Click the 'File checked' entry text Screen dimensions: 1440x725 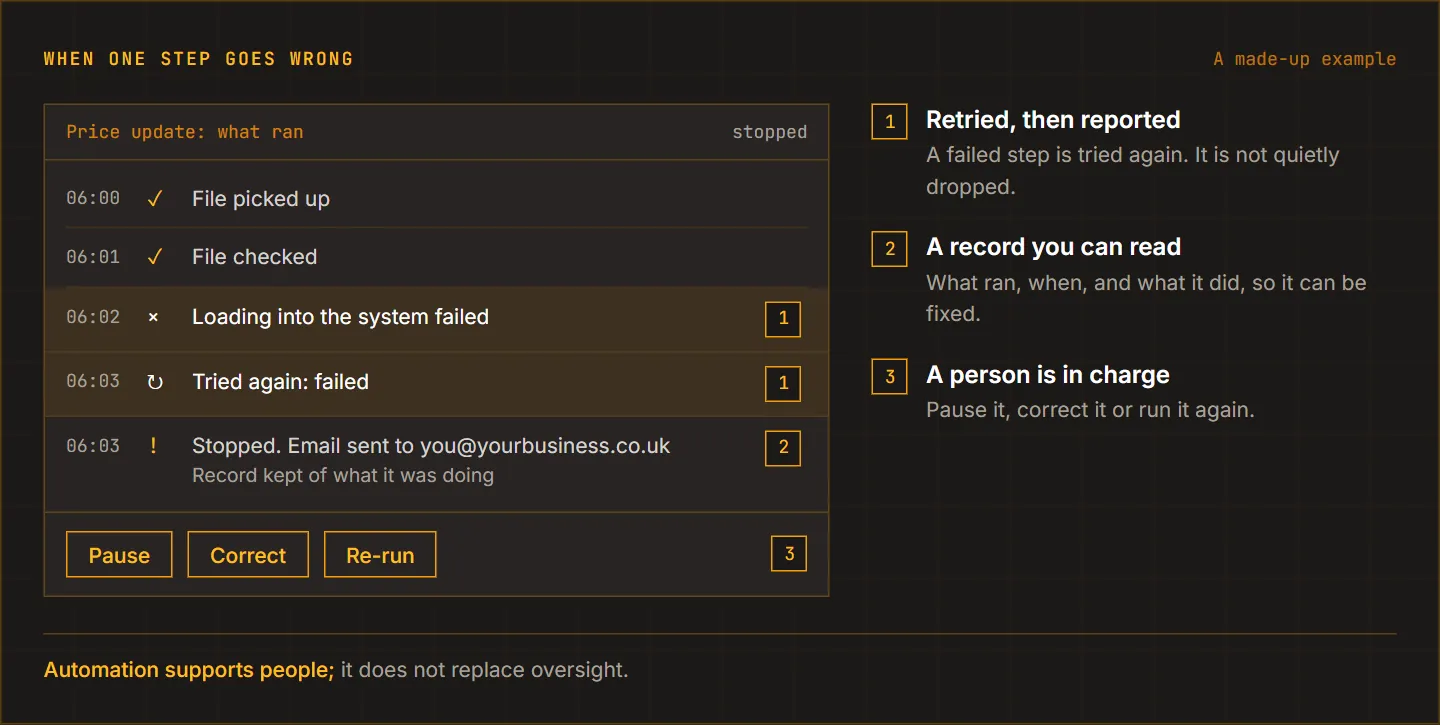pos(255,257)
